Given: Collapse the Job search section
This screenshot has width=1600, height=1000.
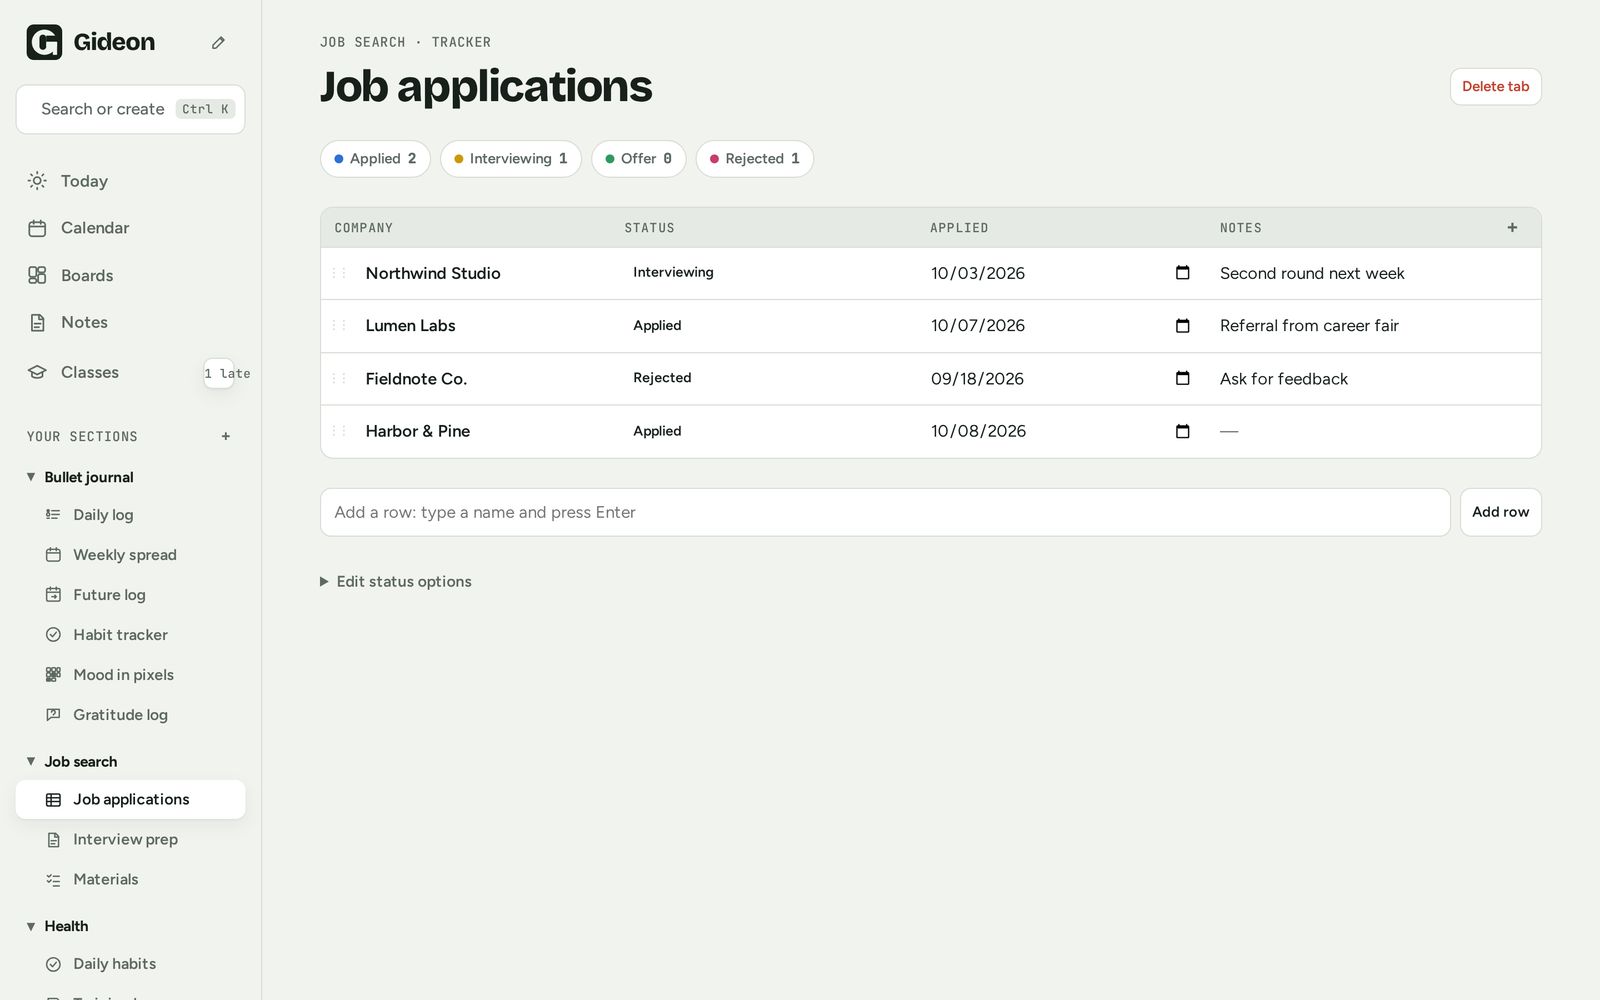Looking at the screenshot, I should coord(31,761).
